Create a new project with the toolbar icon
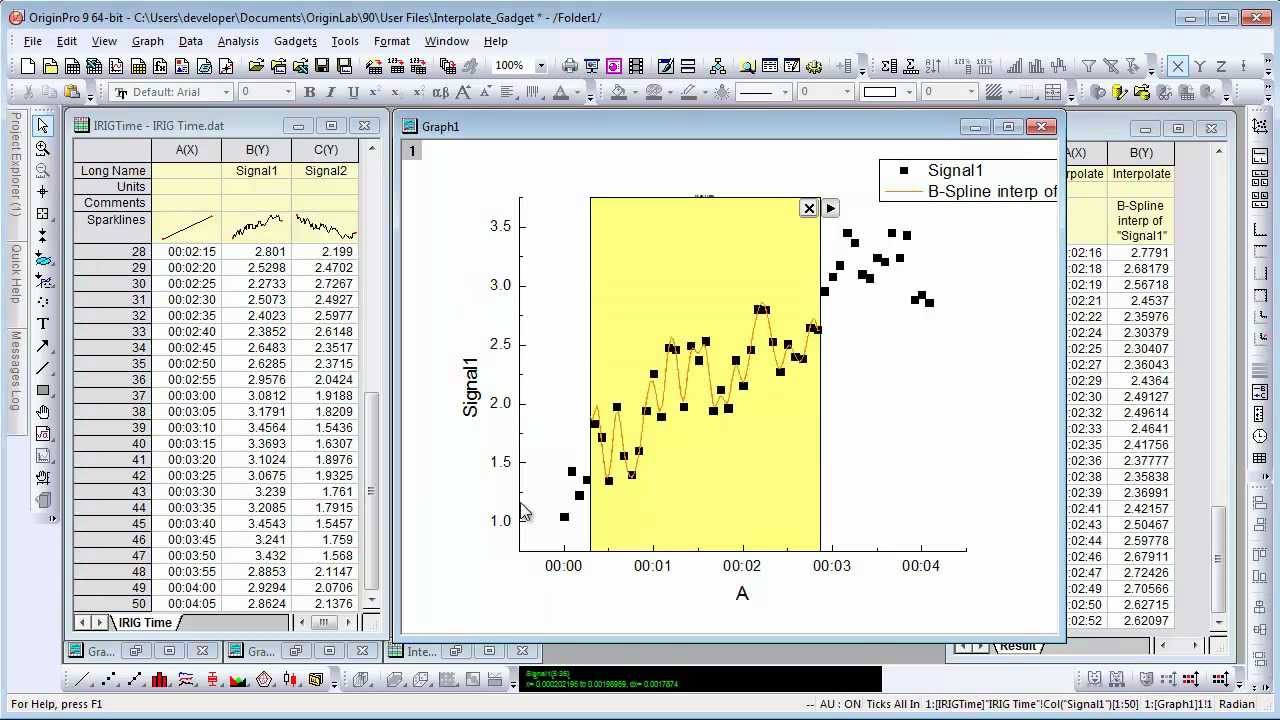 [28, 66]
